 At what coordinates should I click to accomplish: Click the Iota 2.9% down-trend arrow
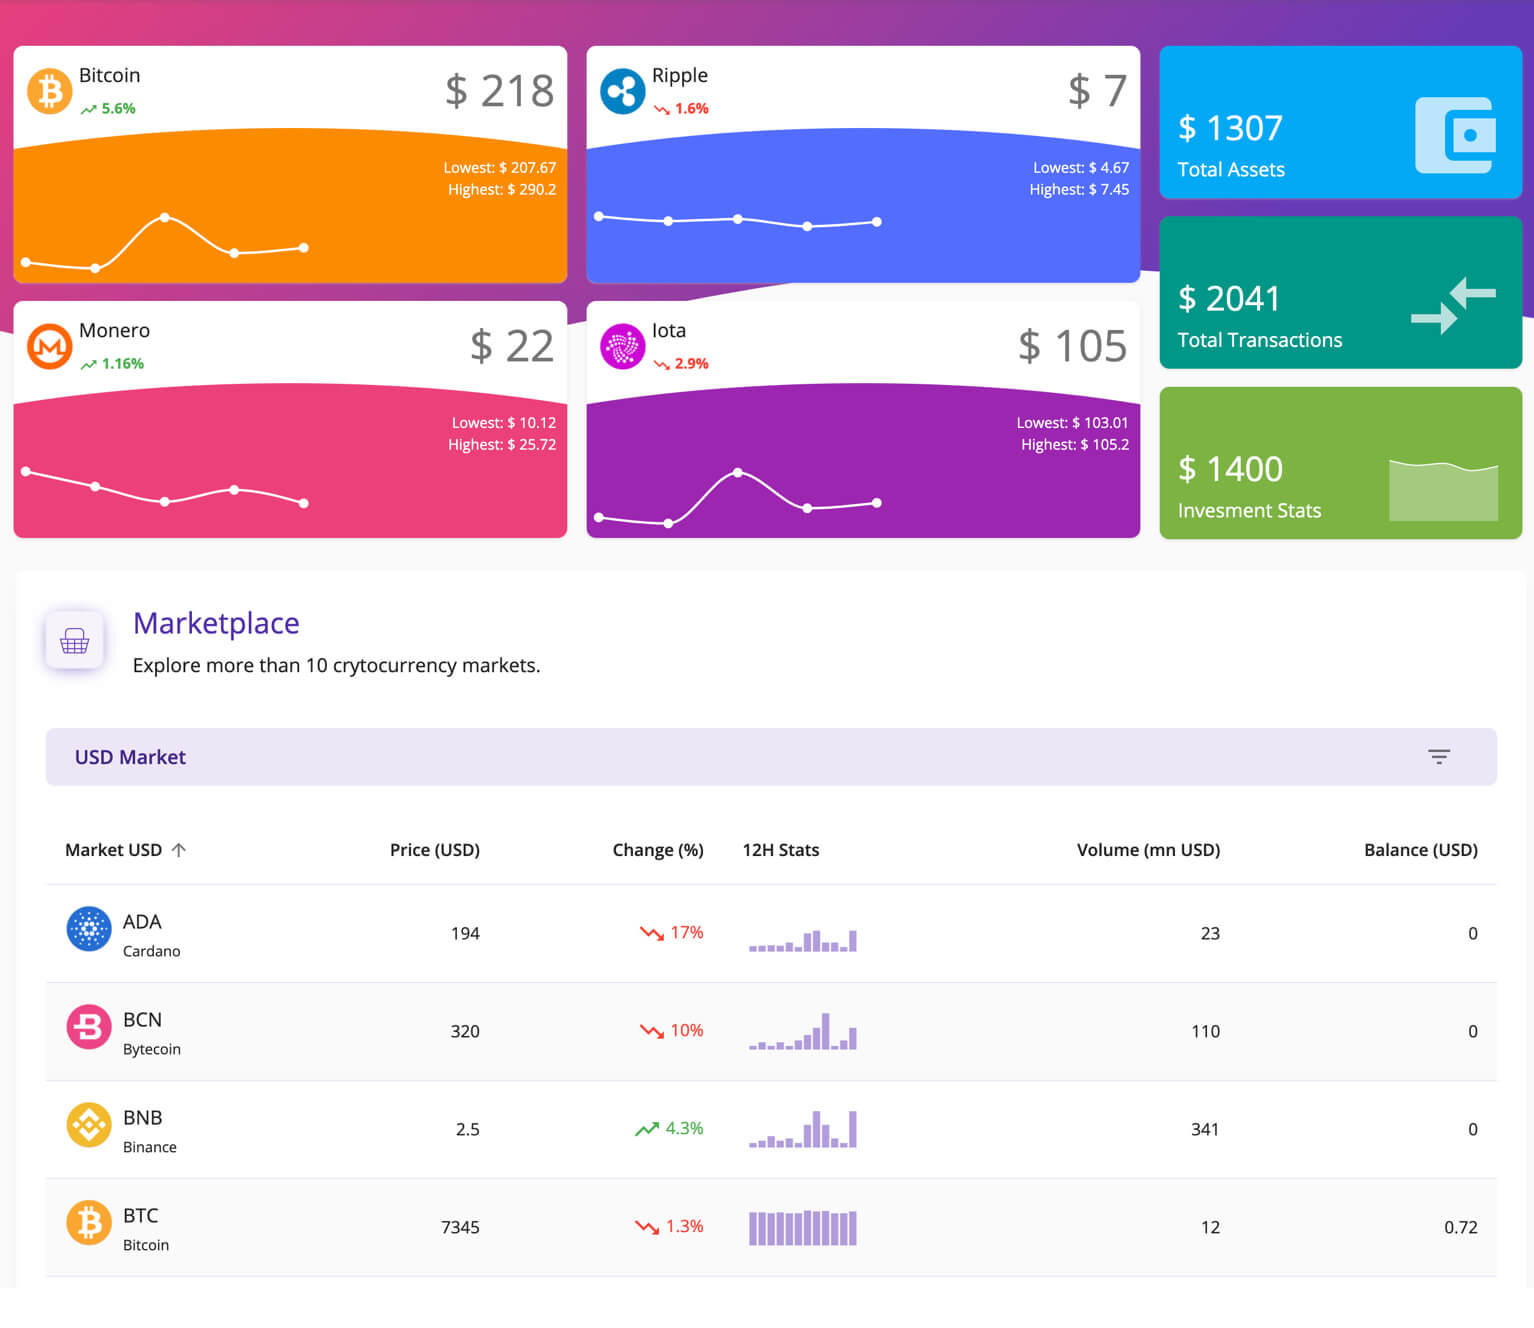[662, 364]
